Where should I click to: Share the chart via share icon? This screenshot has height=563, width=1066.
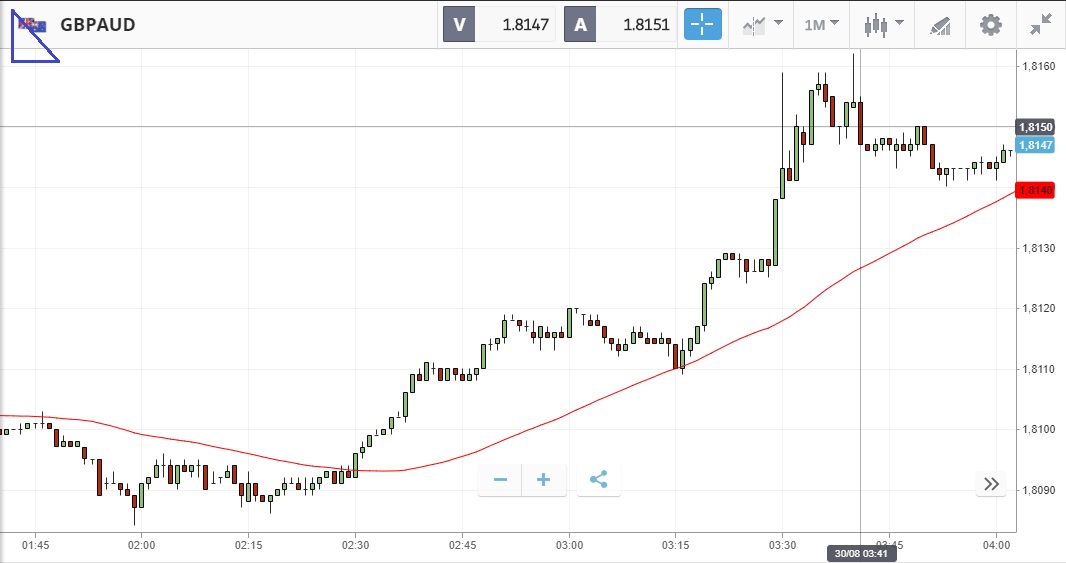[598, 480]
